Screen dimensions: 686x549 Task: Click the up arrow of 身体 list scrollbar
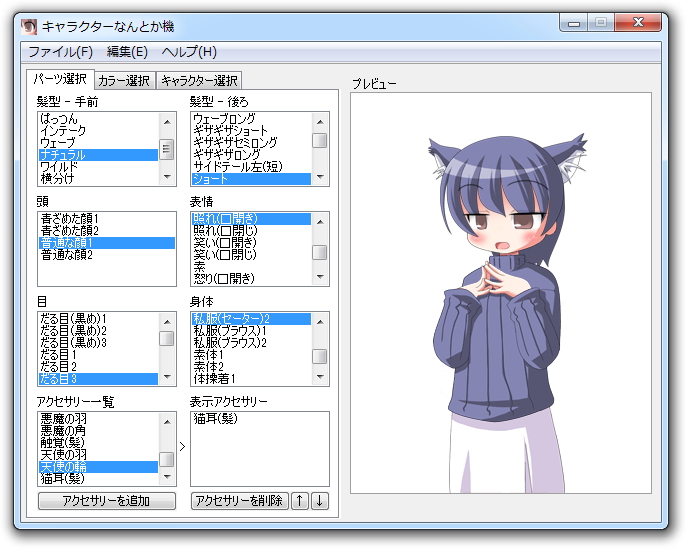320,322
